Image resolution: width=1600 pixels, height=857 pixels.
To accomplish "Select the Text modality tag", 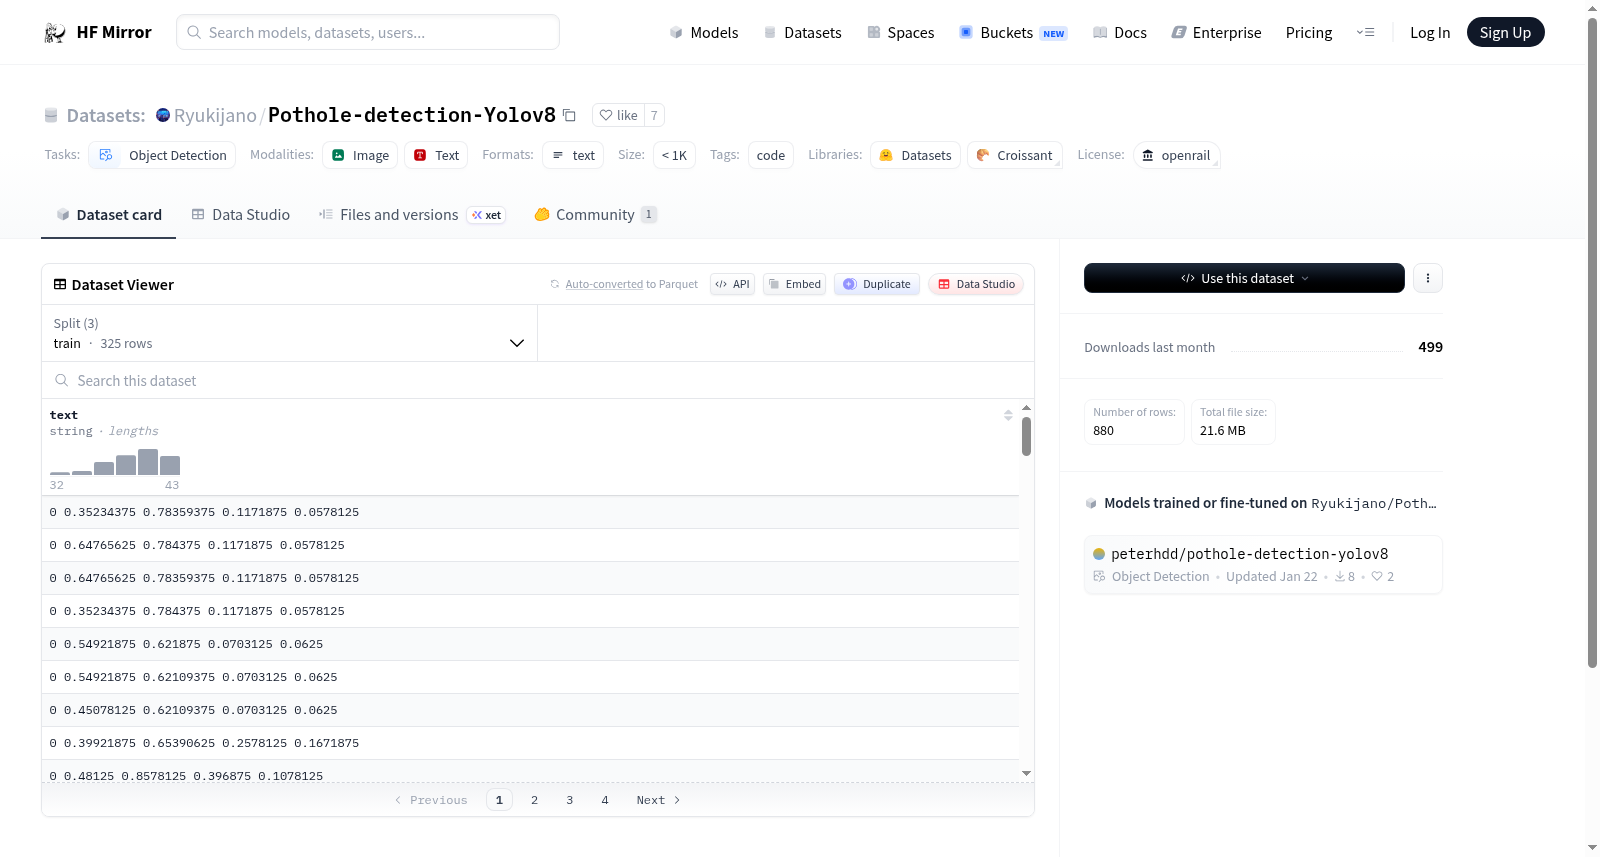I will pos(436,155).
